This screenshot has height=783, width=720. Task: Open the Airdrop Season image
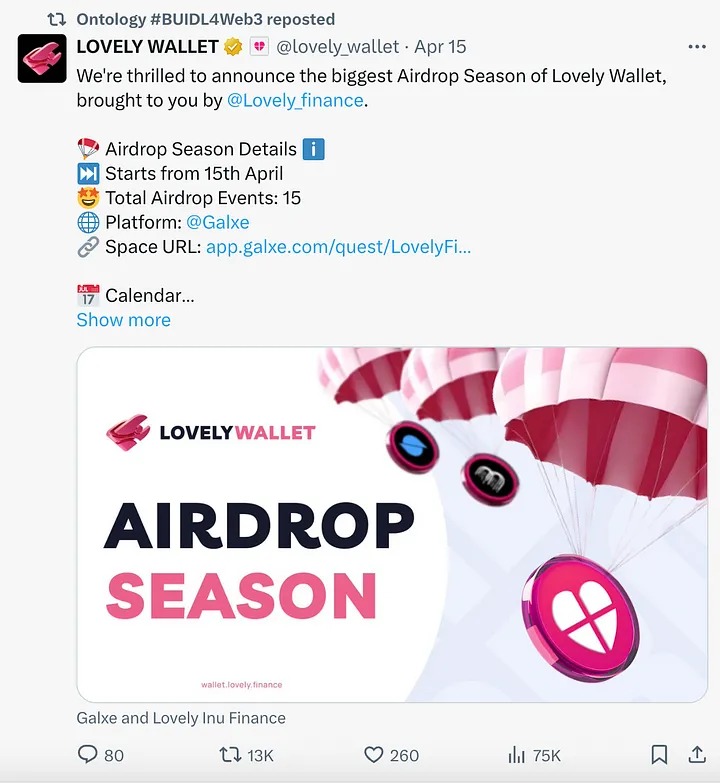tap(392, 524)
